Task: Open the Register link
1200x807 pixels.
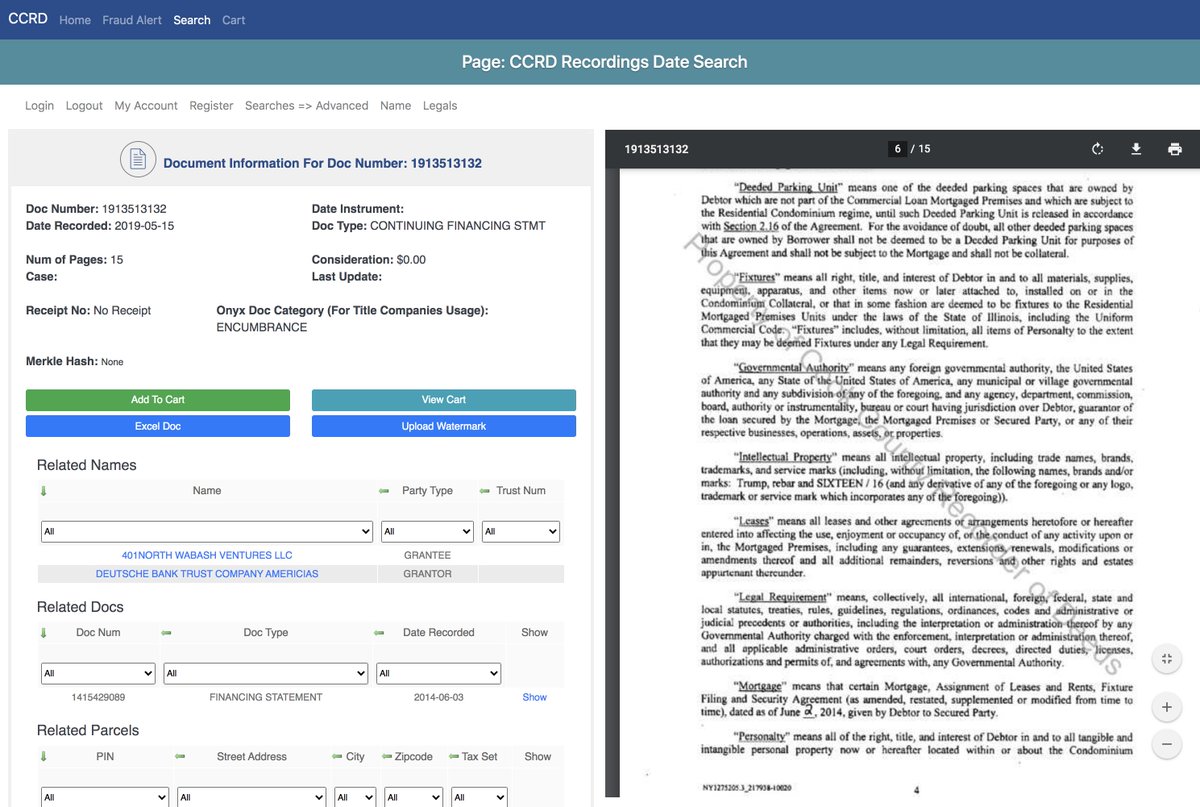Action: coord(211,105)
